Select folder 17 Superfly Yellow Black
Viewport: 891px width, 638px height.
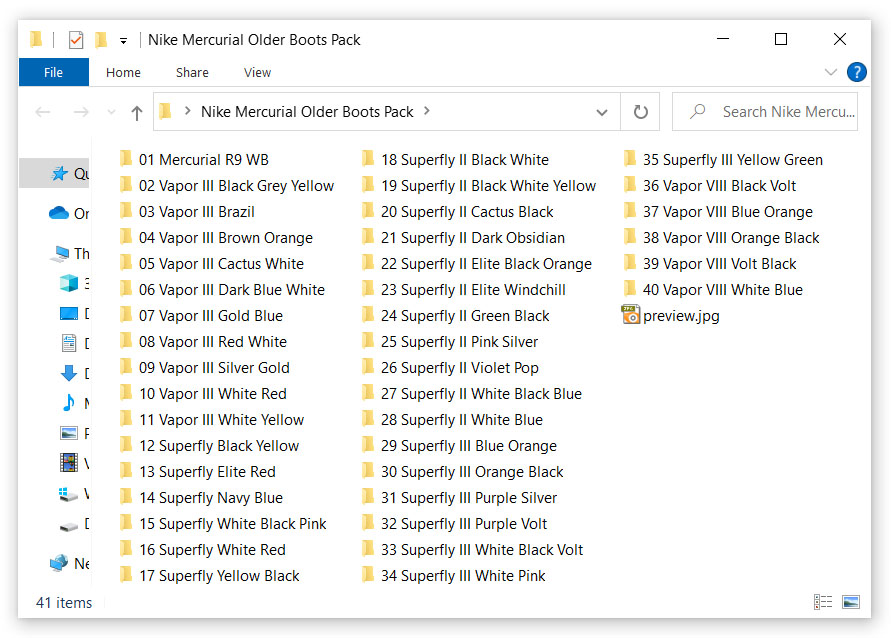pos(210,576)
